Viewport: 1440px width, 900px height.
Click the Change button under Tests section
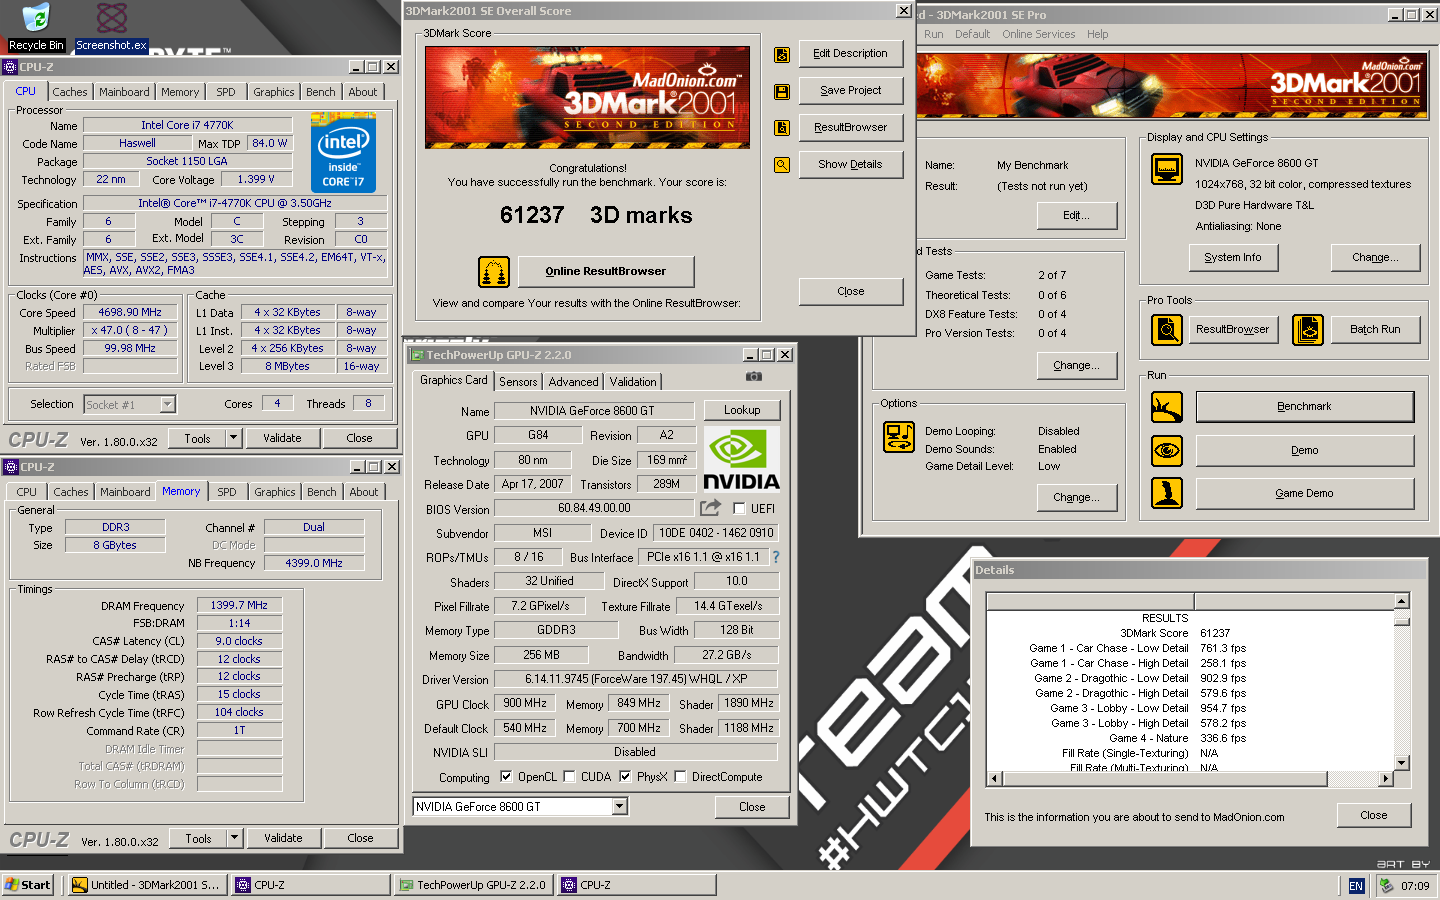[x=1076, y=365]
